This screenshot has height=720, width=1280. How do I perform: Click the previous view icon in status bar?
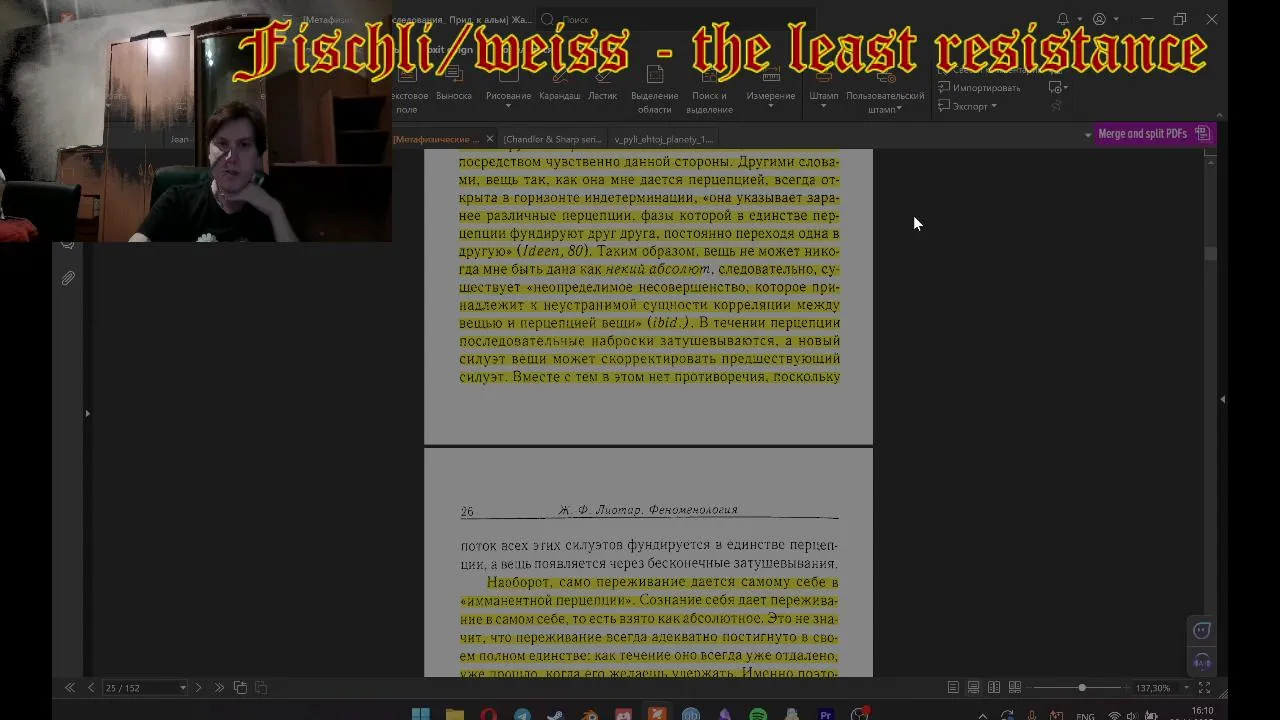click(240, 688)
